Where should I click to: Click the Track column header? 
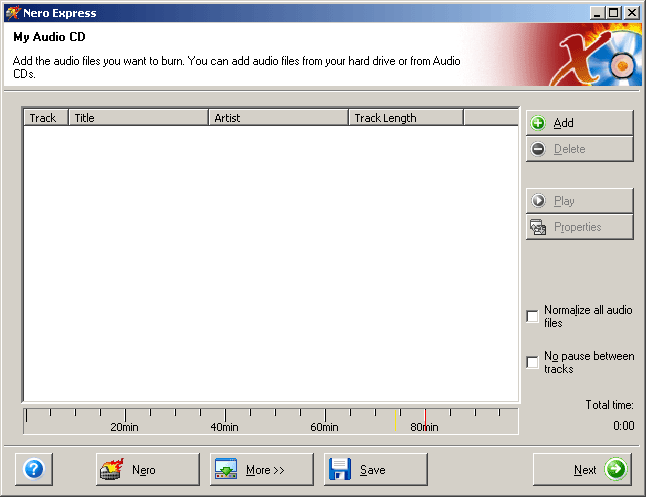(46, 117)
